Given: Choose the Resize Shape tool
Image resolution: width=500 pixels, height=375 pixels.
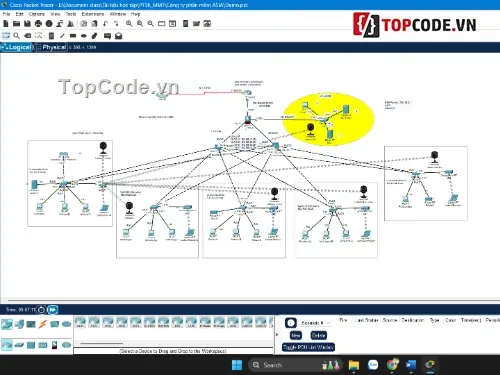Looking at the screenshot, I should pos(38,36).
